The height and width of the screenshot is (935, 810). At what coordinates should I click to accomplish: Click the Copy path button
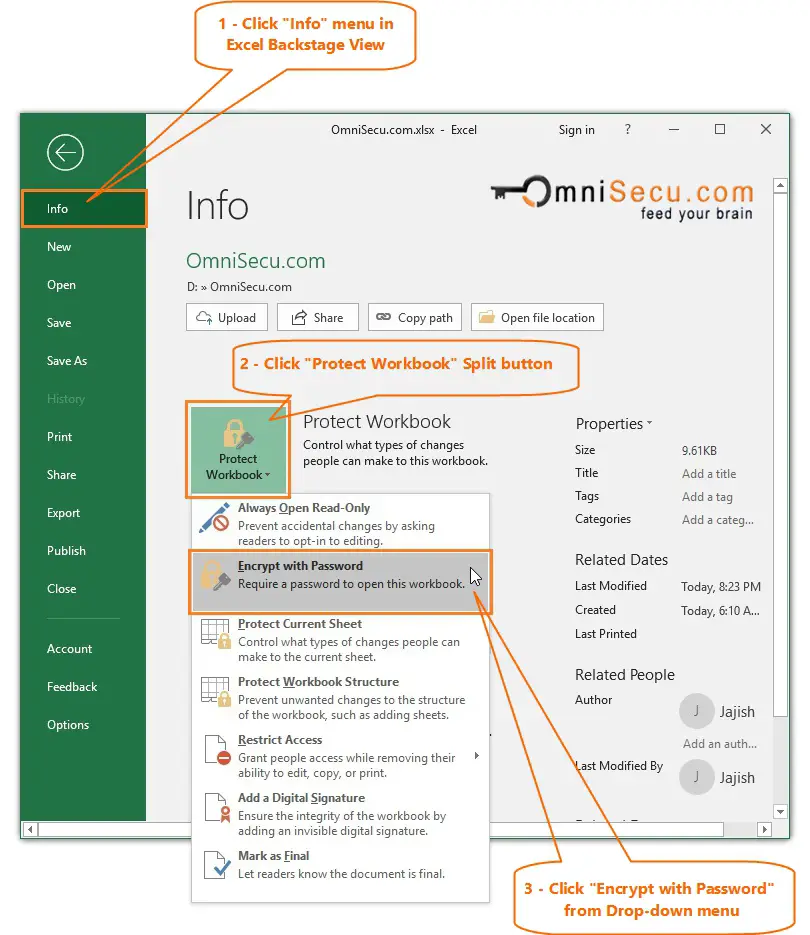click(415, 317)
